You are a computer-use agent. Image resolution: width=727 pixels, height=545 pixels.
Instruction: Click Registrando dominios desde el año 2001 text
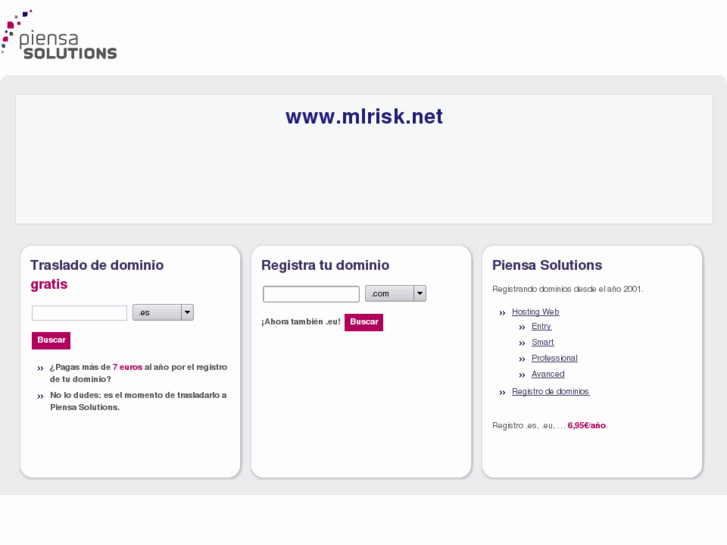click(x=568, y=289)
